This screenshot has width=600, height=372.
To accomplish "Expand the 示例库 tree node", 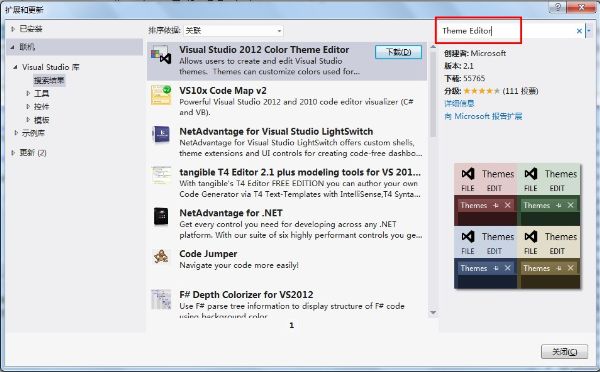I will coord(16,133).
